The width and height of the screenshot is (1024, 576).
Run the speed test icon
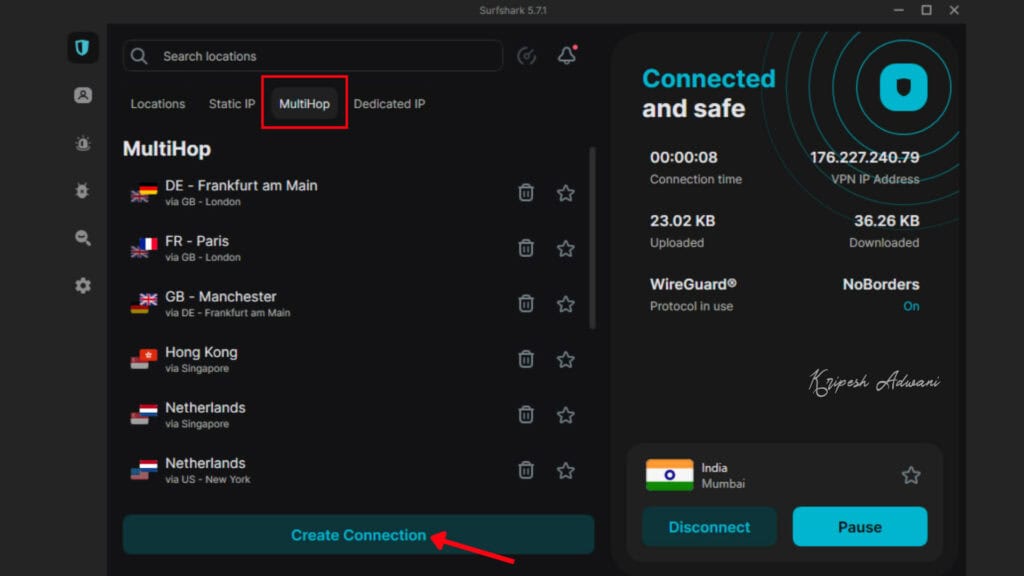527,56
